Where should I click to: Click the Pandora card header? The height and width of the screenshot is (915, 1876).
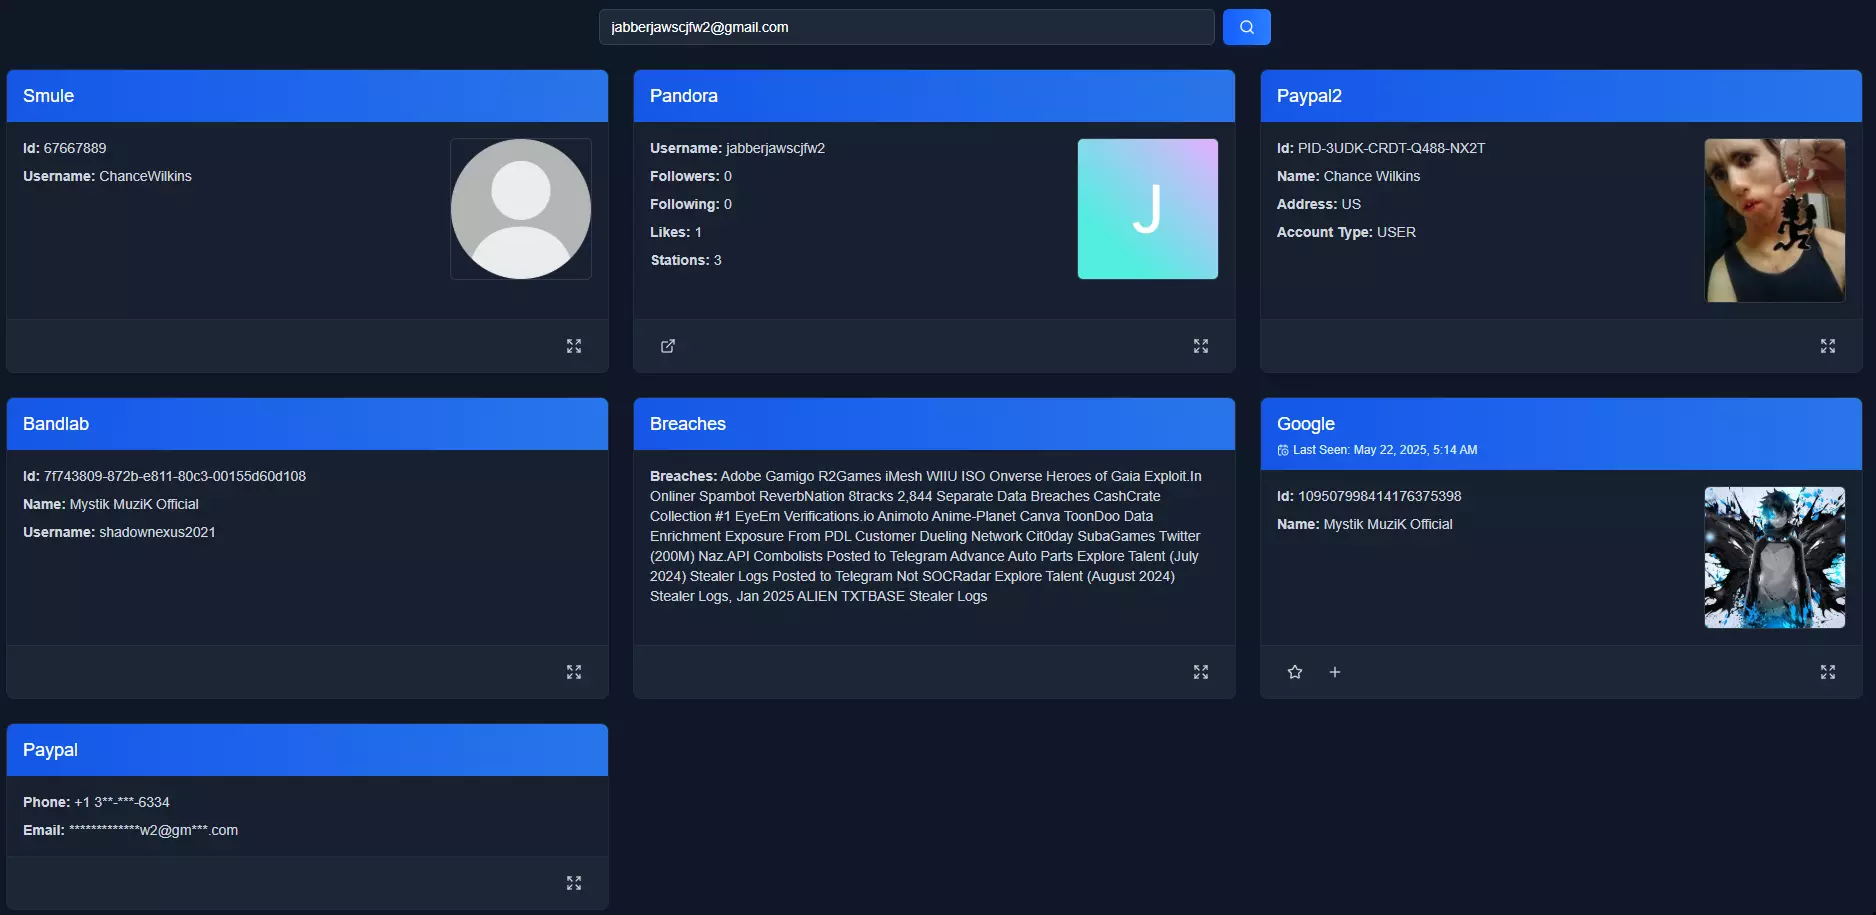(934, 96)
